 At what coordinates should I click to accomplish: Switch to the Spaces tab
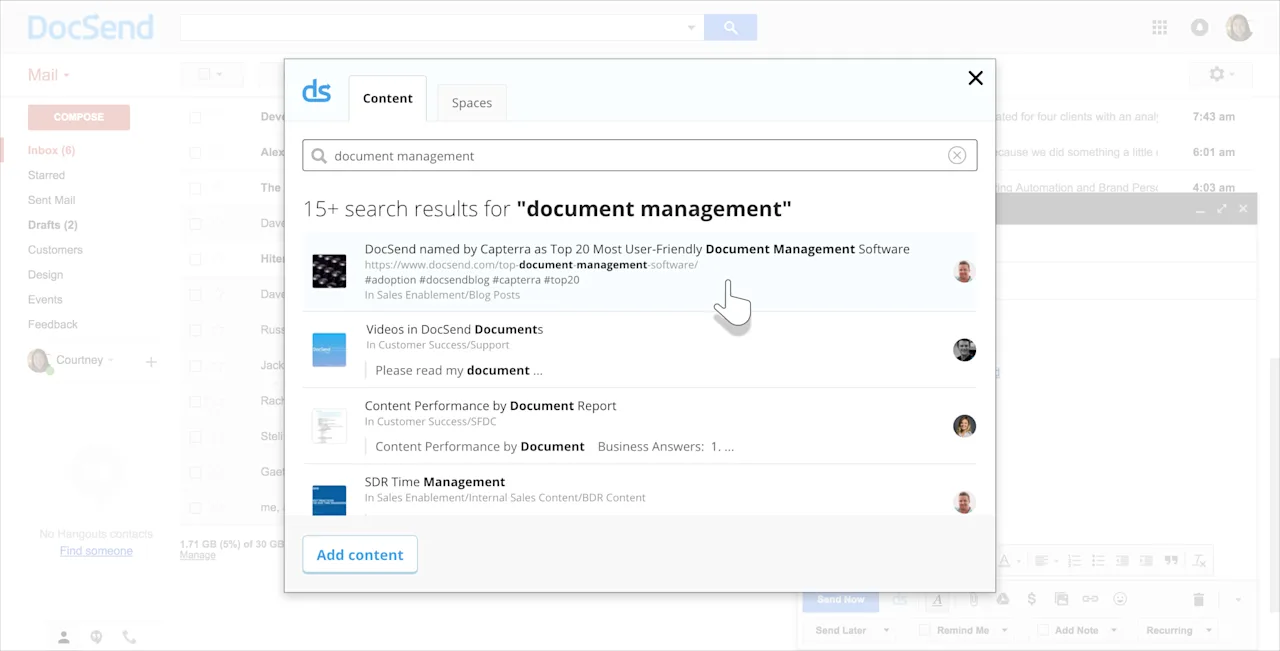tap(471, 102)
